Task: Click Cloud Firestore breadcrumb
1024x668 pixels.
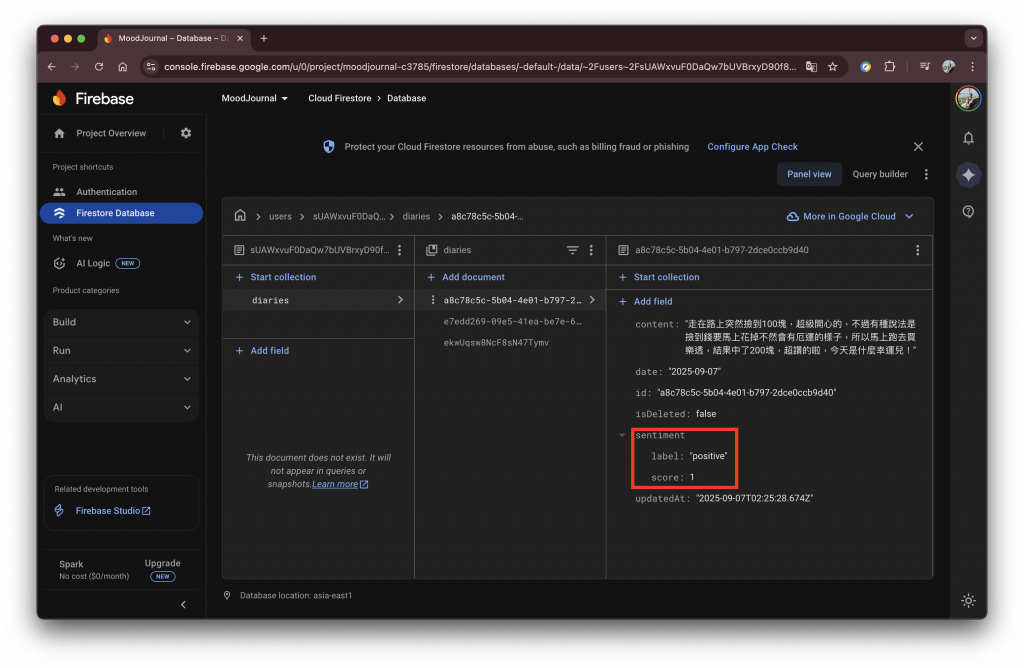Action: 340,99
